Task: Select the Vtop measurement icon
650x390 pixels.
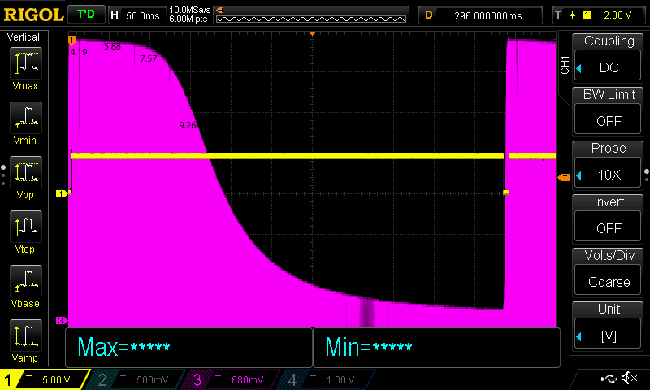Action: [x=25, y=227]
